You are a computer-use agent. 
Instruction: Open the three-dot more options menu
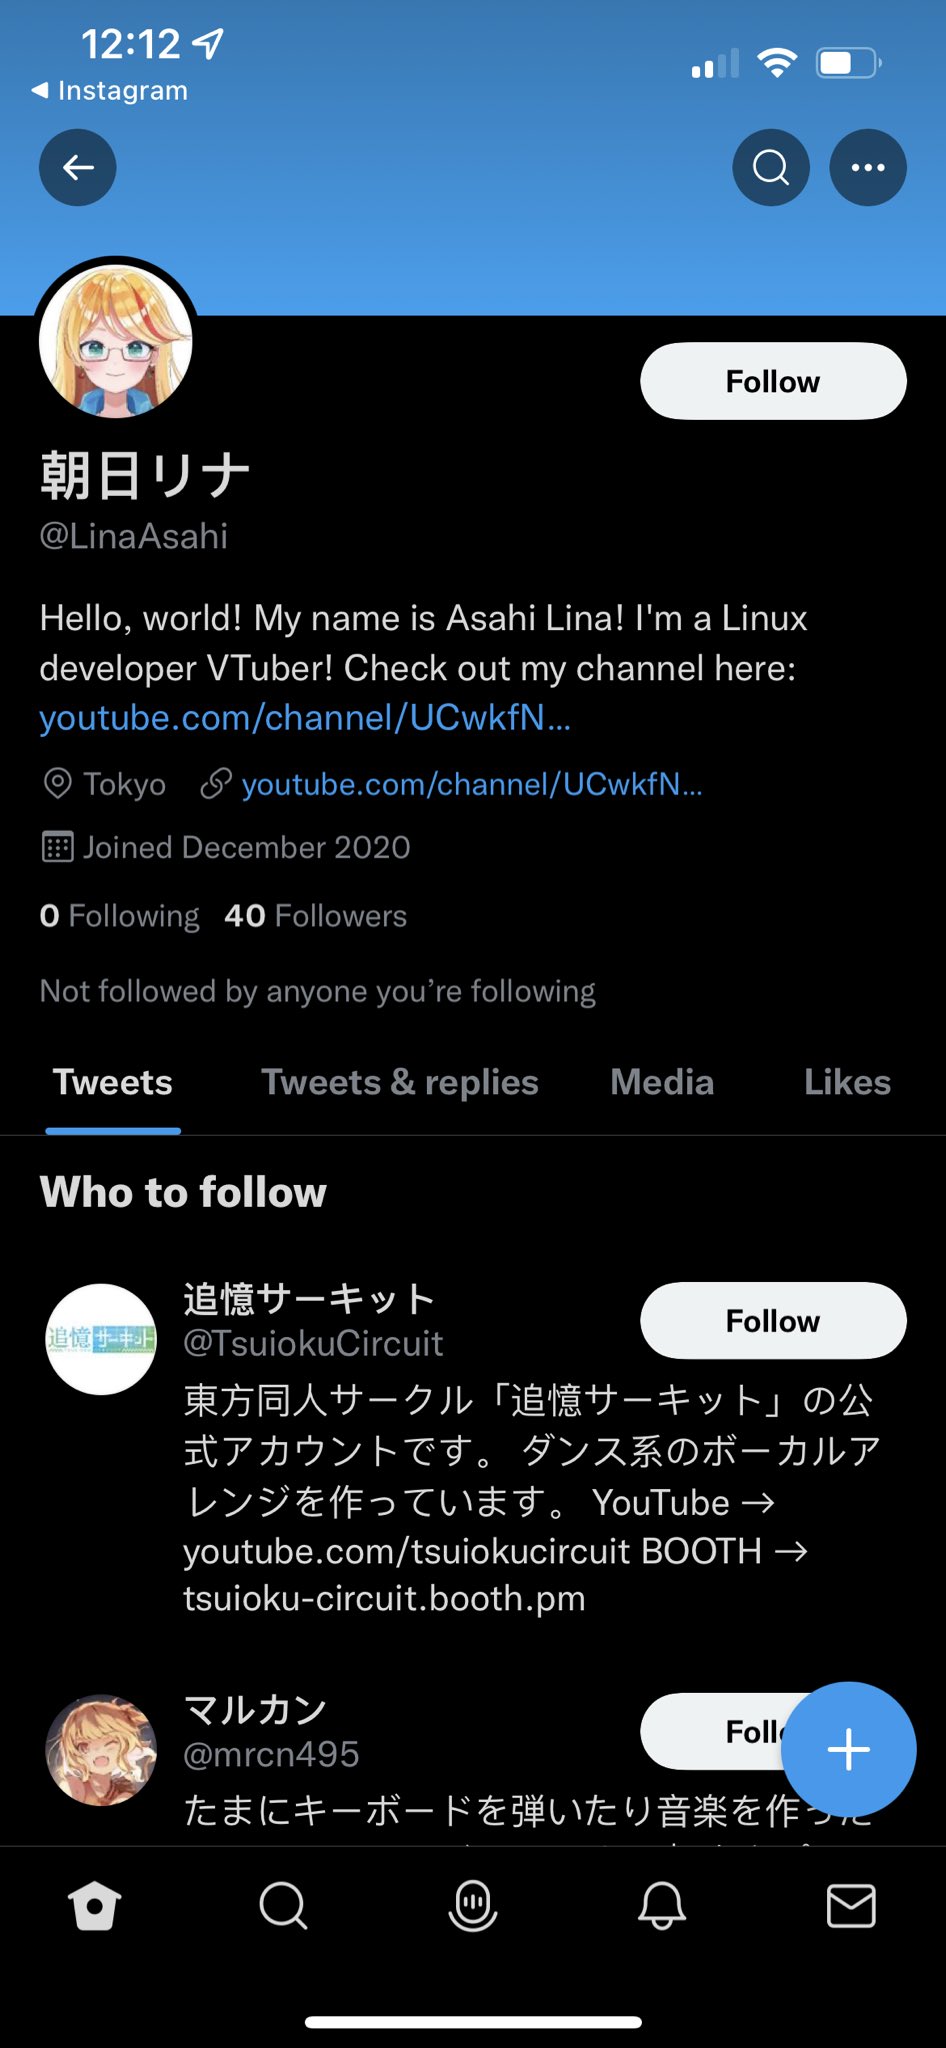[x=867, y=168]
